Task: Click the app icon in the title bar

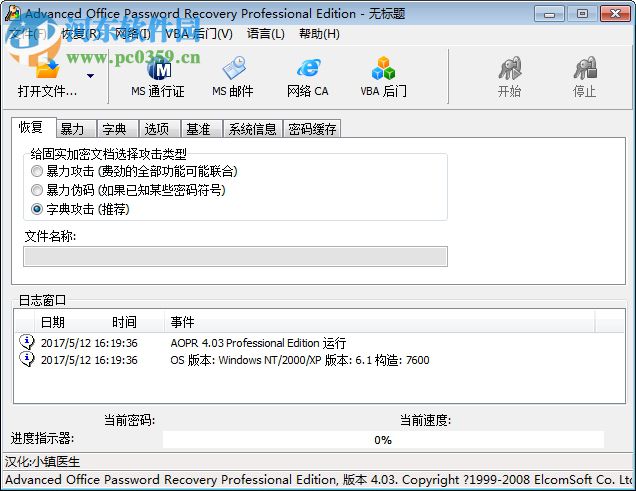Action: 12,13
